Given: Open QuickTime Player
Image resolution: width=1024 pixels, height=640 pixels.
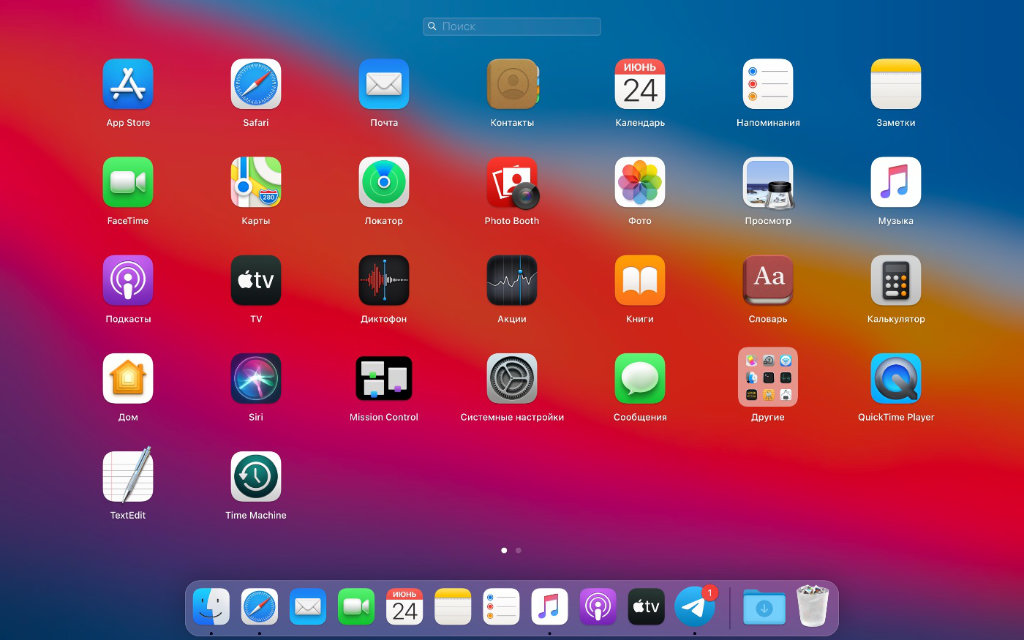Looking at the screenshot, I should pos(896,378).
